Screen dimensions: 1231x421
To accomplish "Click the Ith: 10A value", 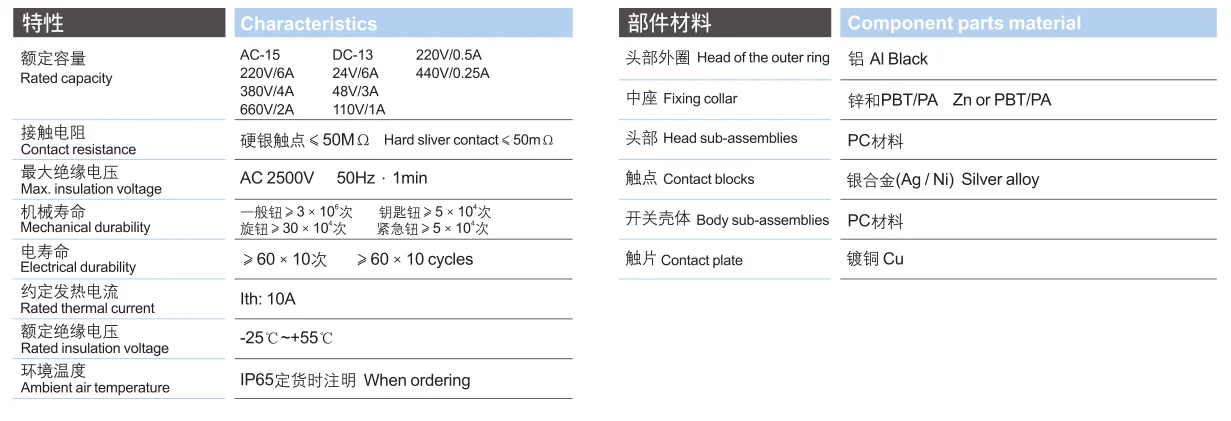I will (x=268, y=299).
